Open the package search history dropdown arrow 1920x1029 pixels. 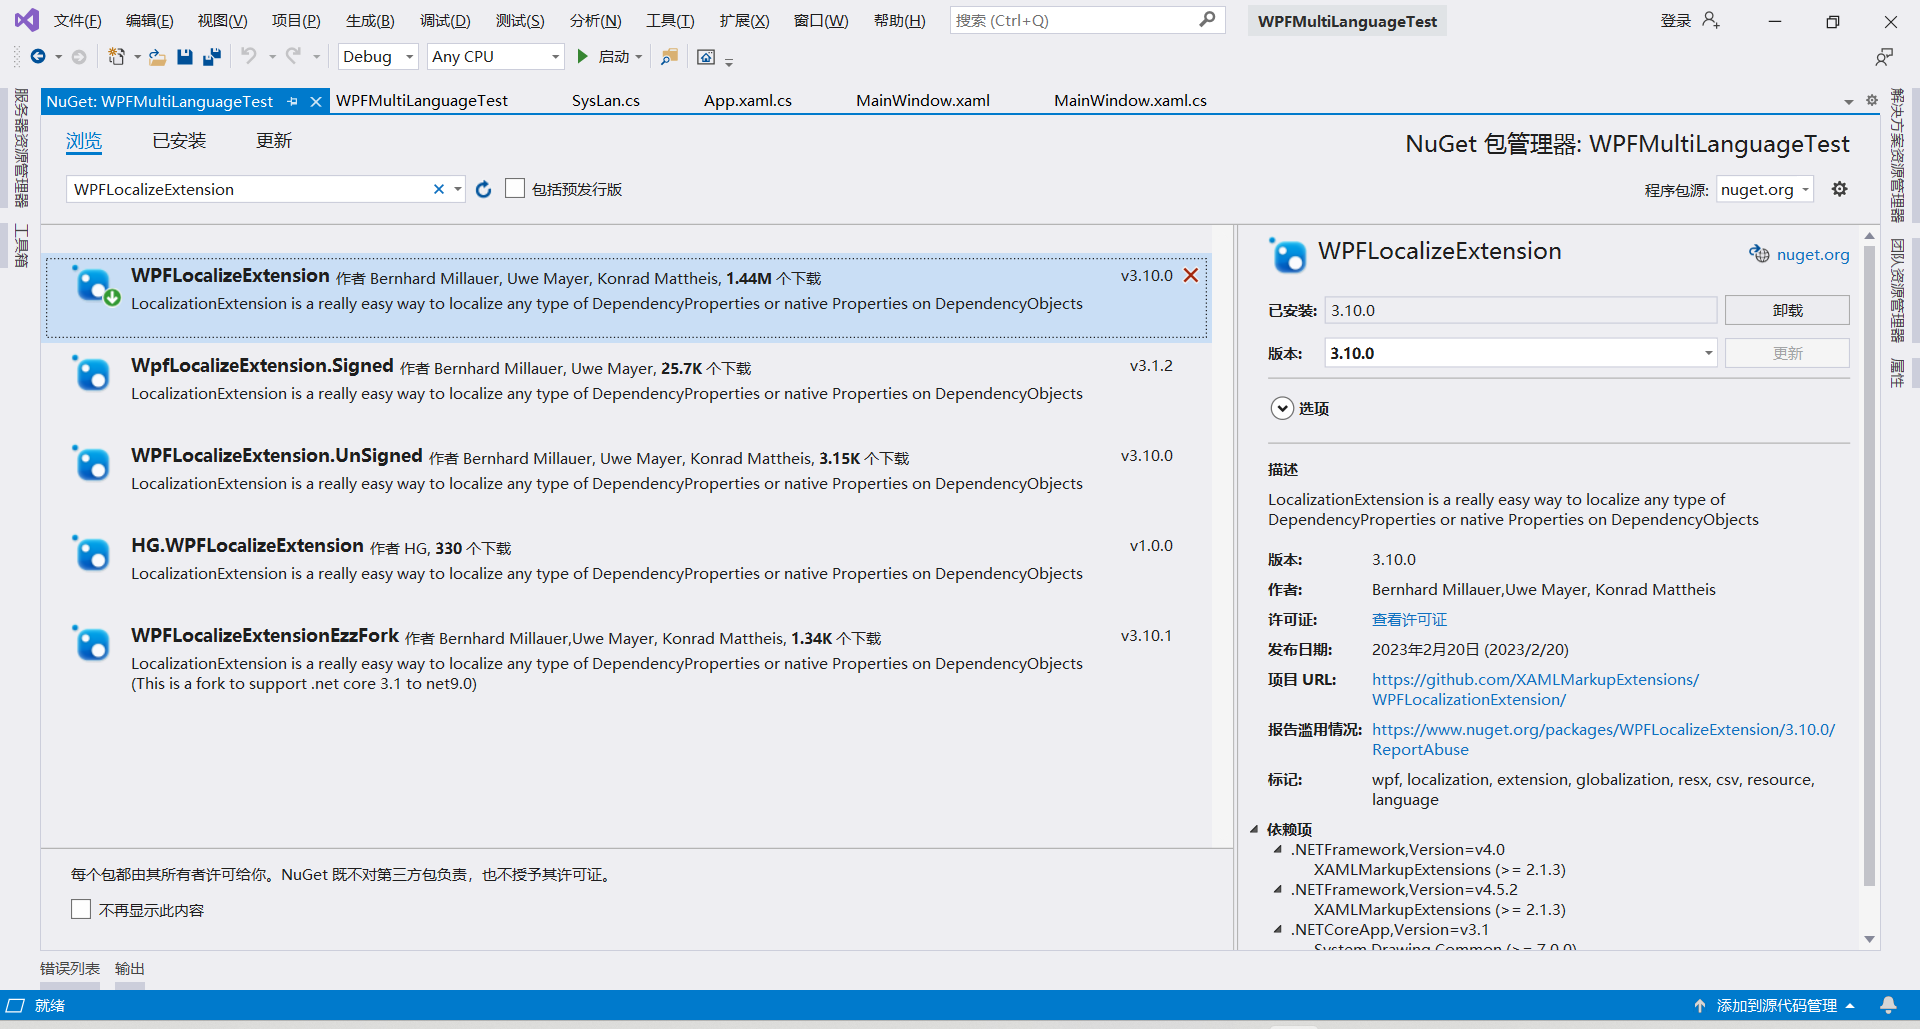point(458,189)
